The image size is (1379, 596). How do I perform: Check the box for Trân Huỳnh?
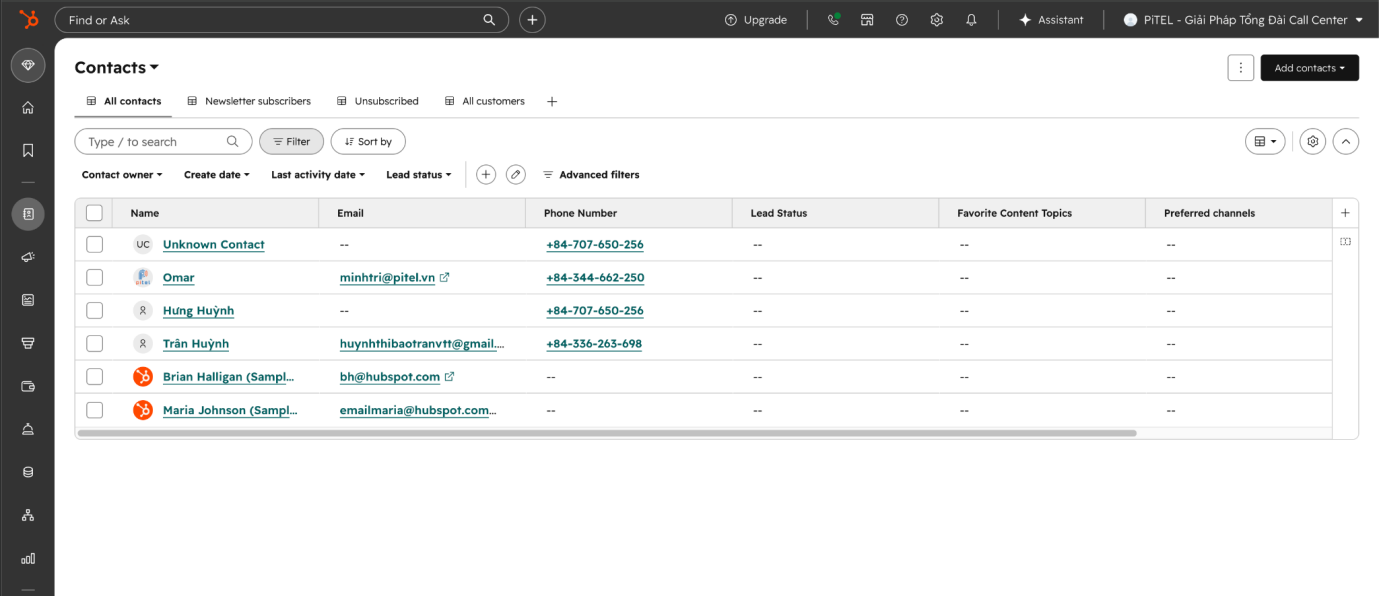(94, 343)
